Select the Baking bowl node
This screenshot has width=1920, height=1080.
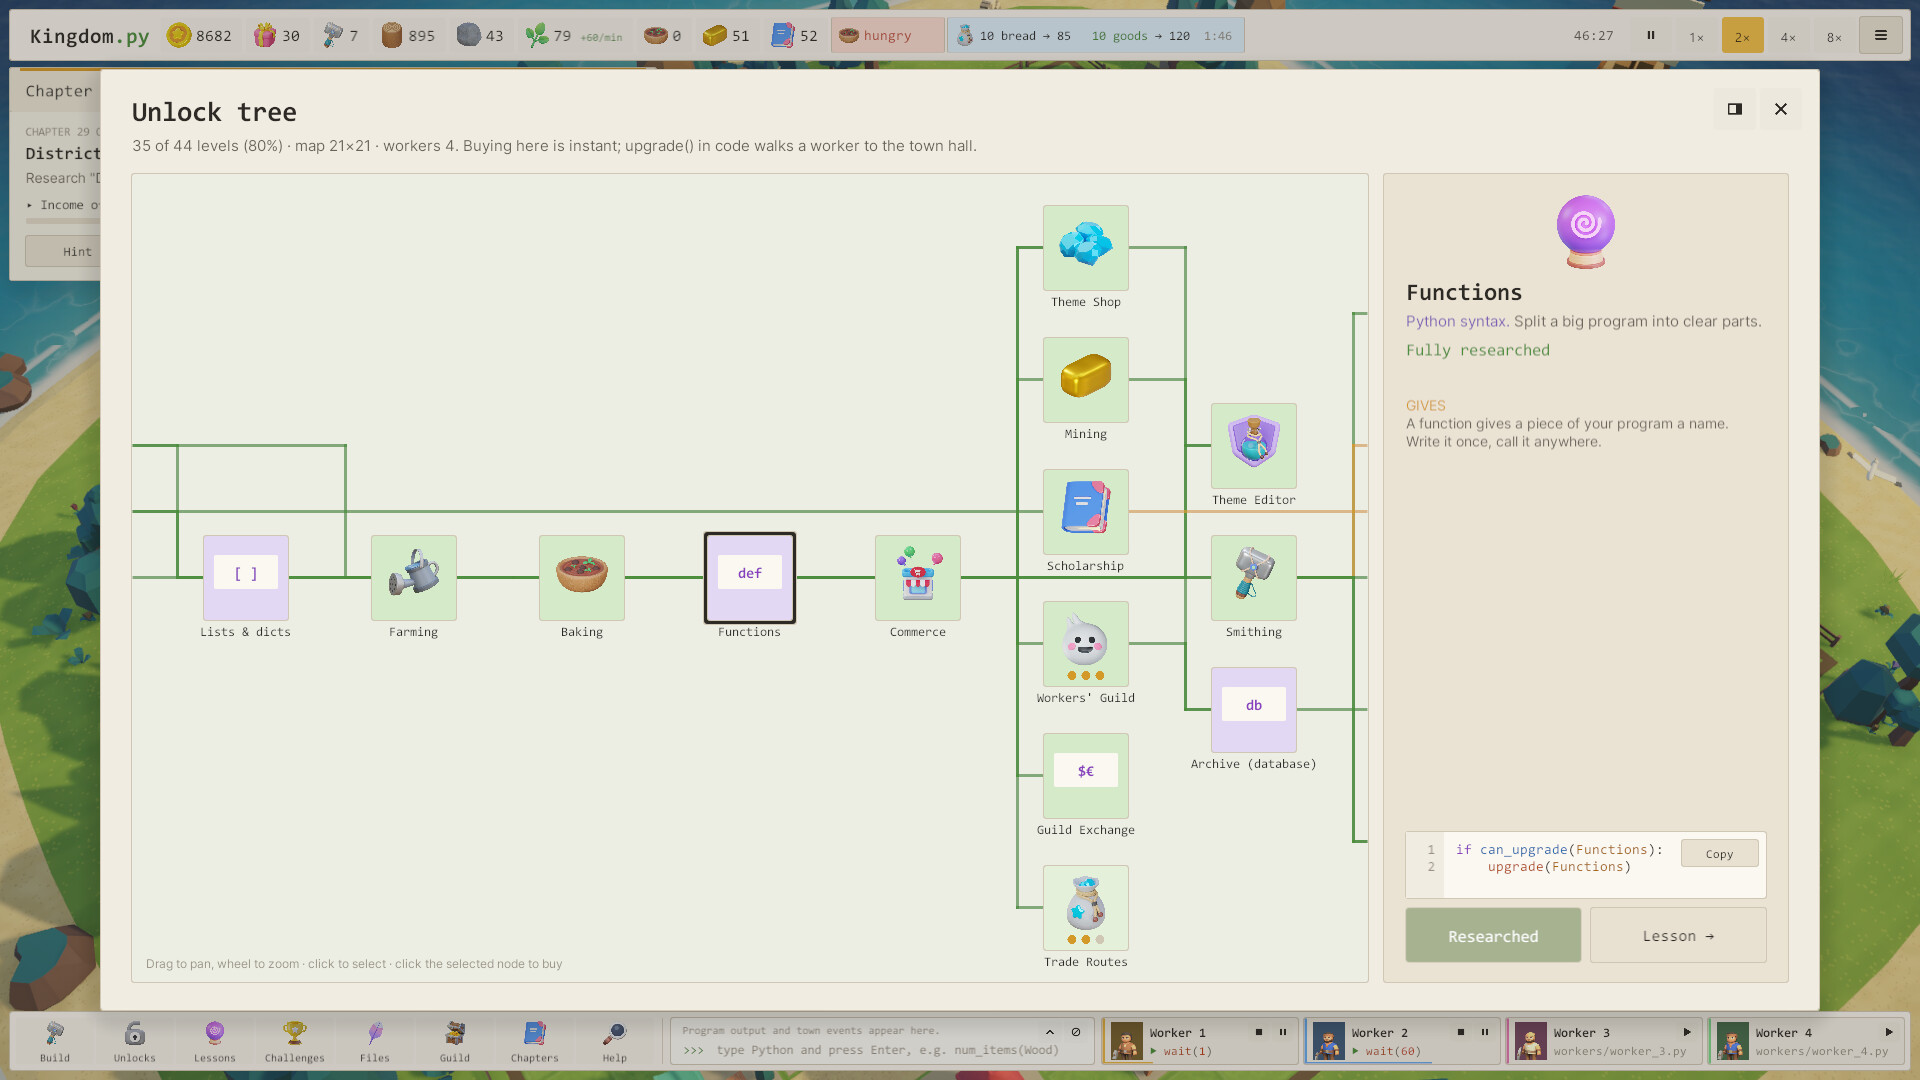(581, 578)
